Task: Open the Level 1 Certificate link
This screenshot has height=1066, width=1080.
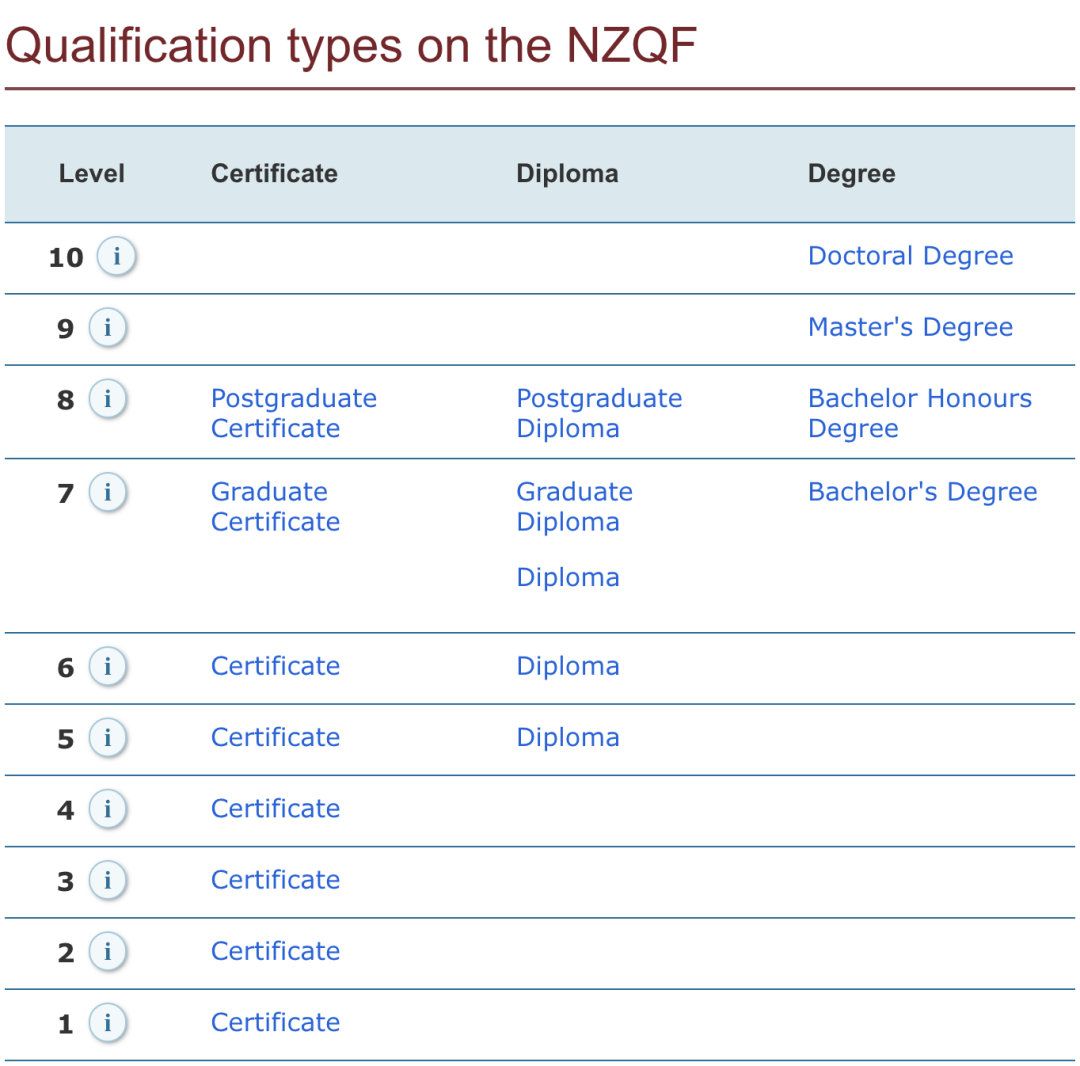Action: 275,1022
